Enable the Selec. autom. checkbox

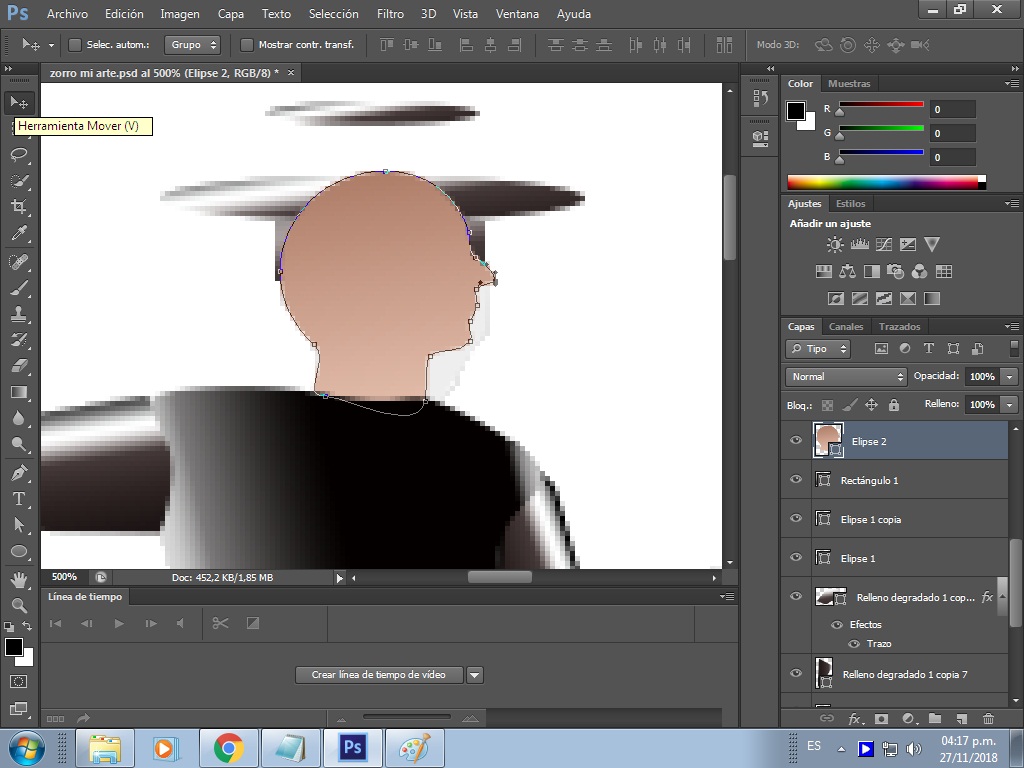[74, 44]
